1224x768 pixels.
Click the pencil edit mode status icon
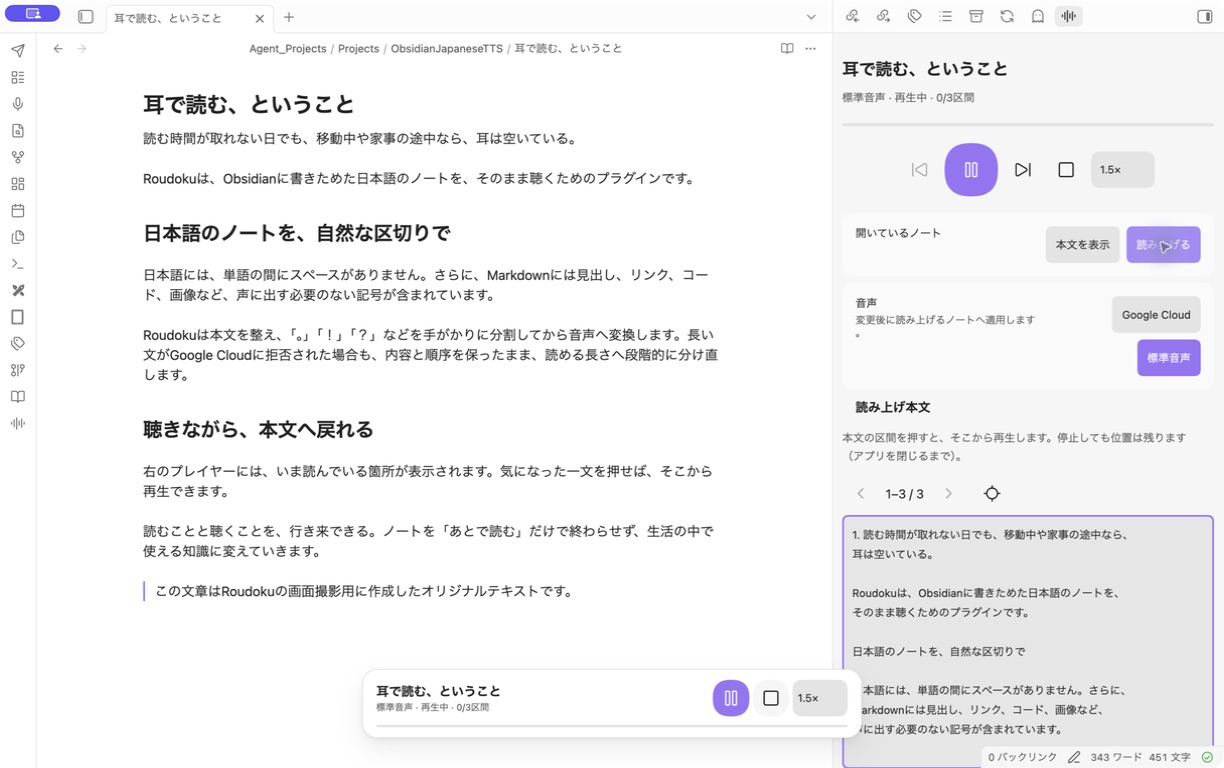[1074, 758]
